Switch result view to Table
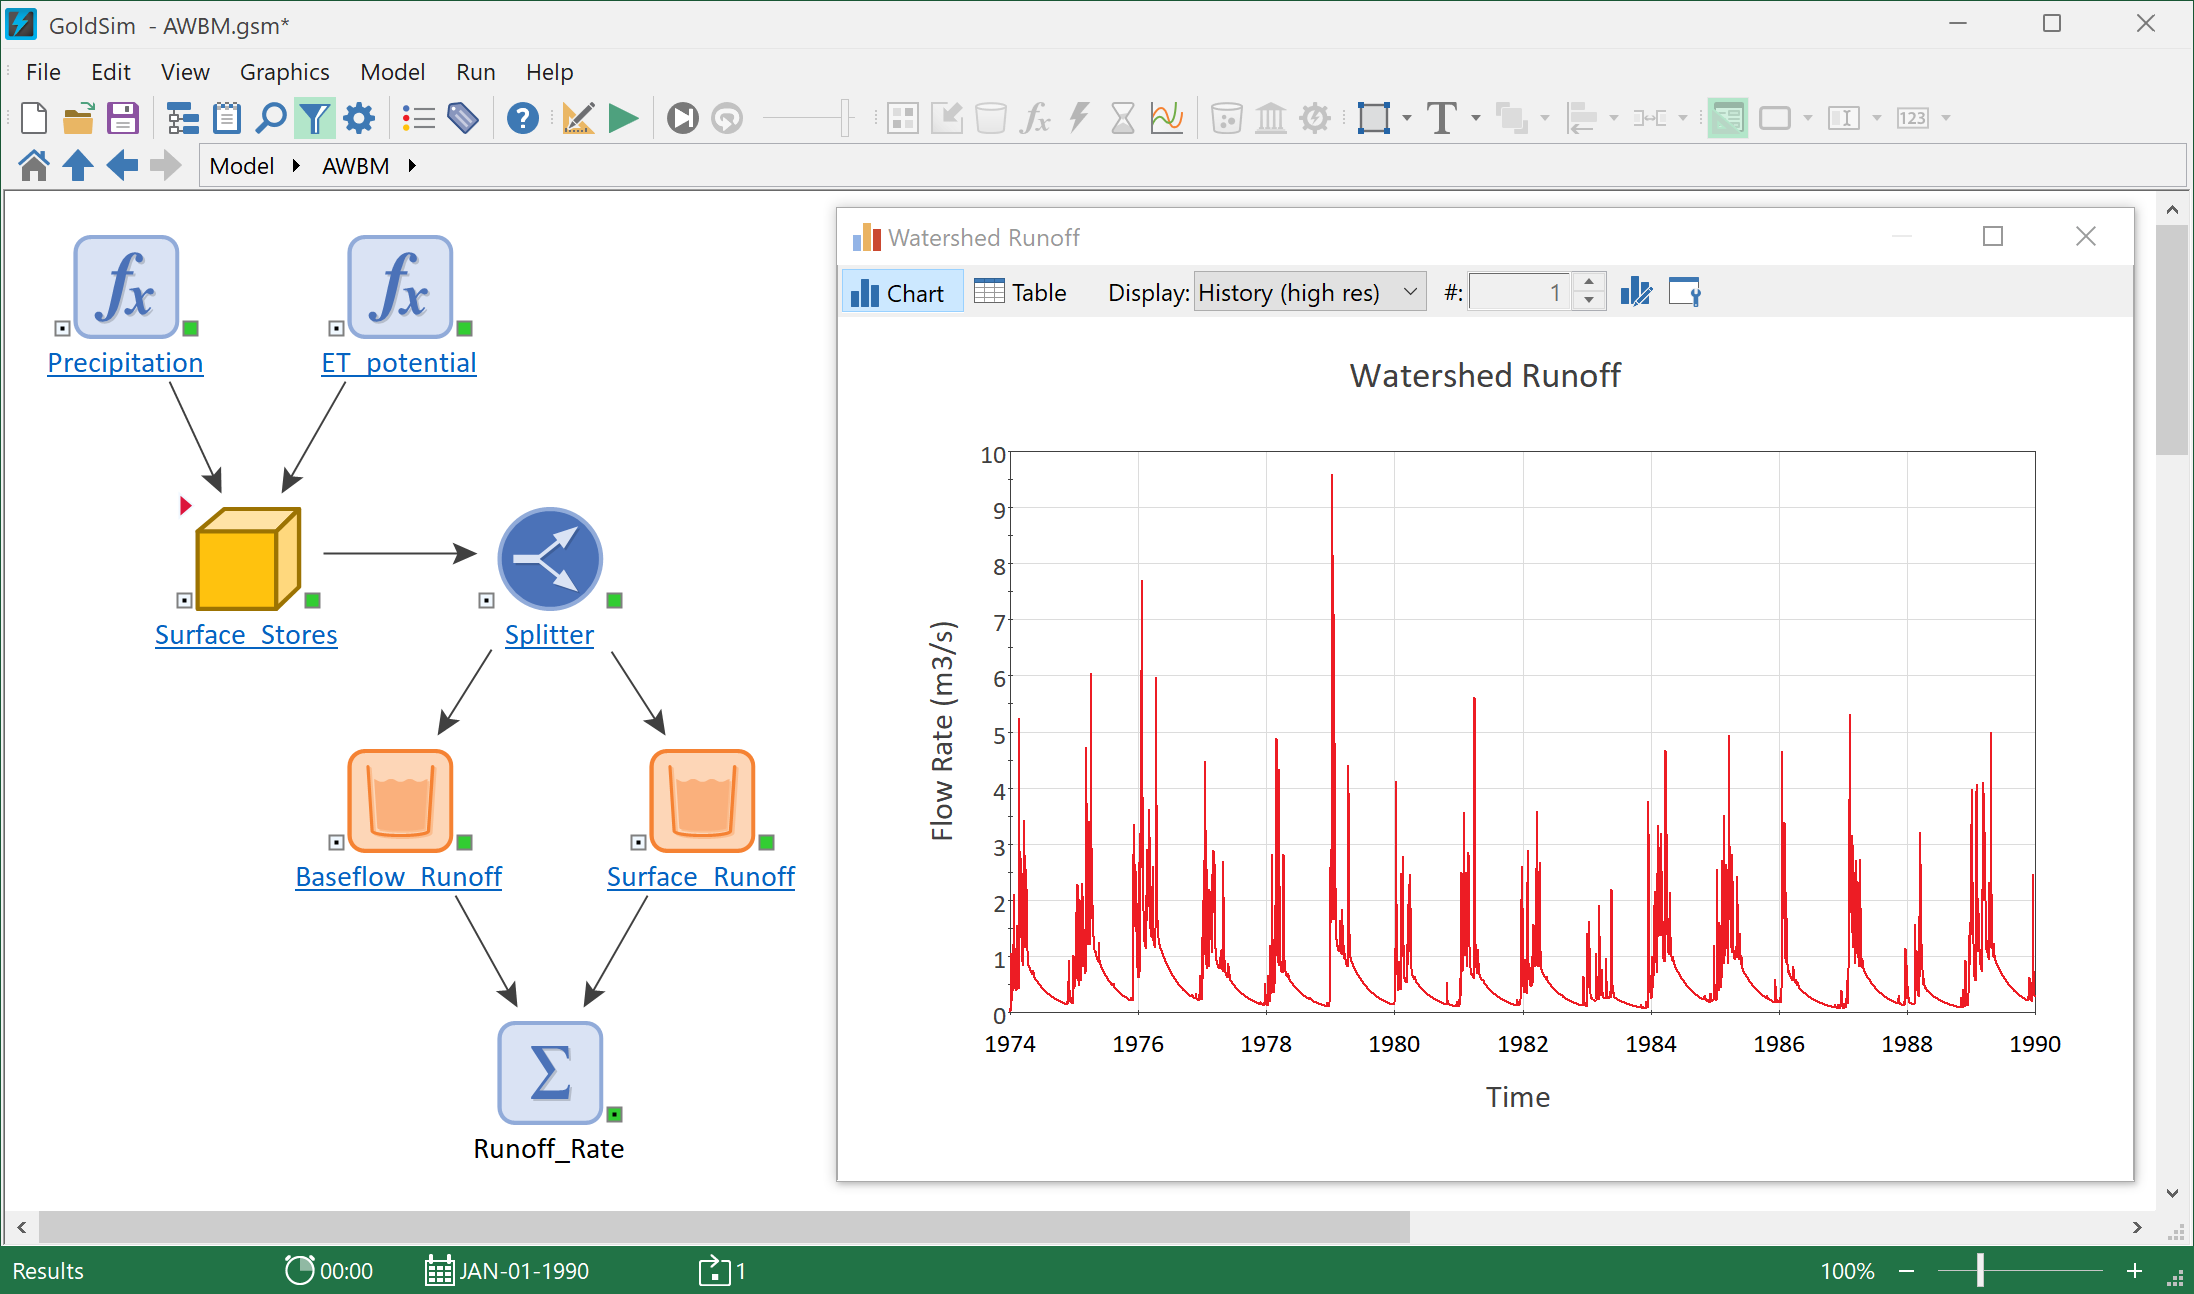Image resolution: width=2194 pixels, height=1294 pixels. [1022, 293]
